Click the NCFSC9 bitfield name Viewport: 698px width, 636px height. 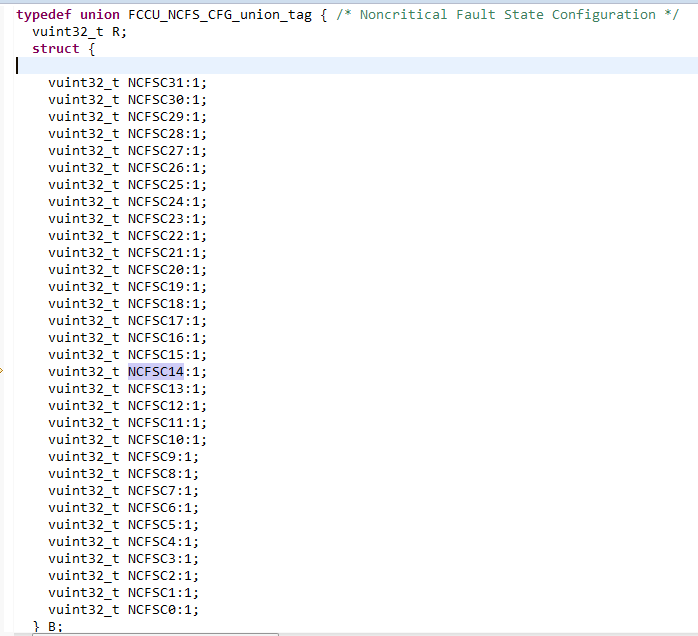152,457
